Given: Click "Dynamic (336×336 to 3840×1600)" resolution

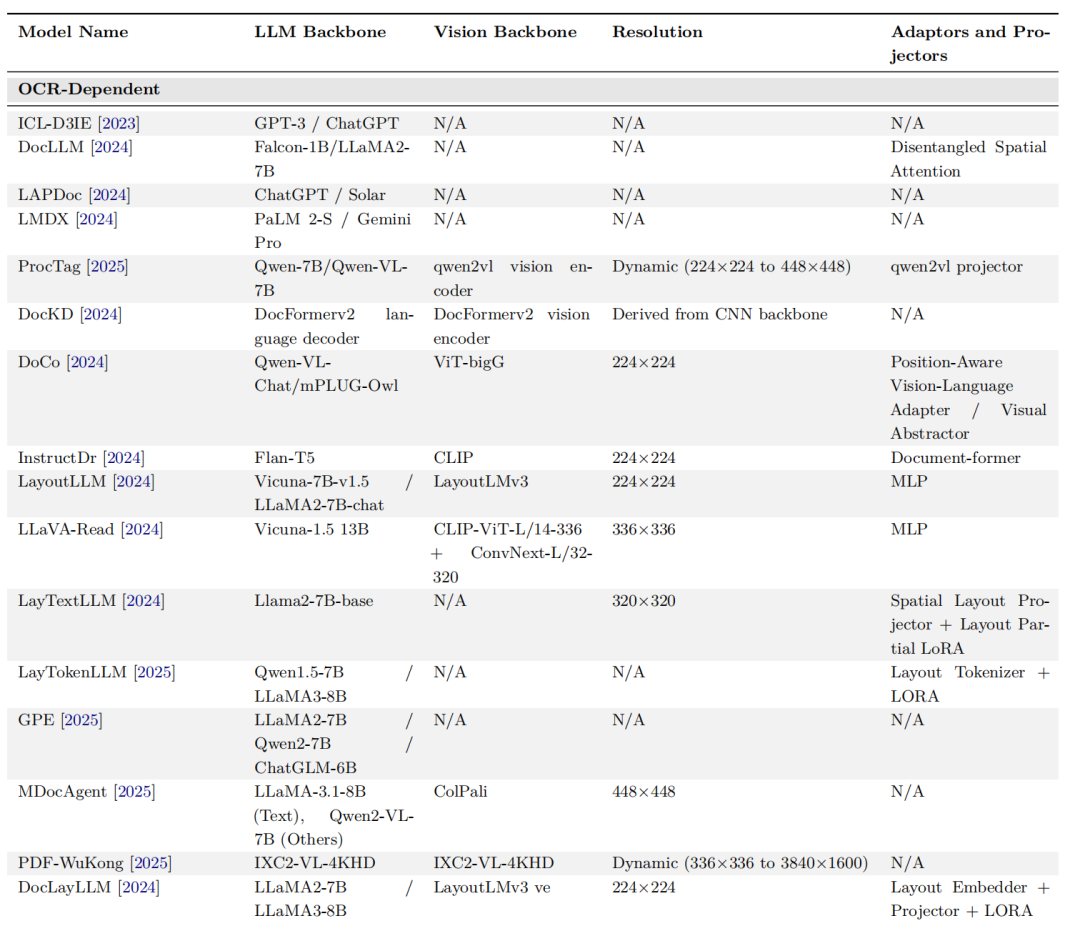Looking at the screenshot, I should [740, 863].
